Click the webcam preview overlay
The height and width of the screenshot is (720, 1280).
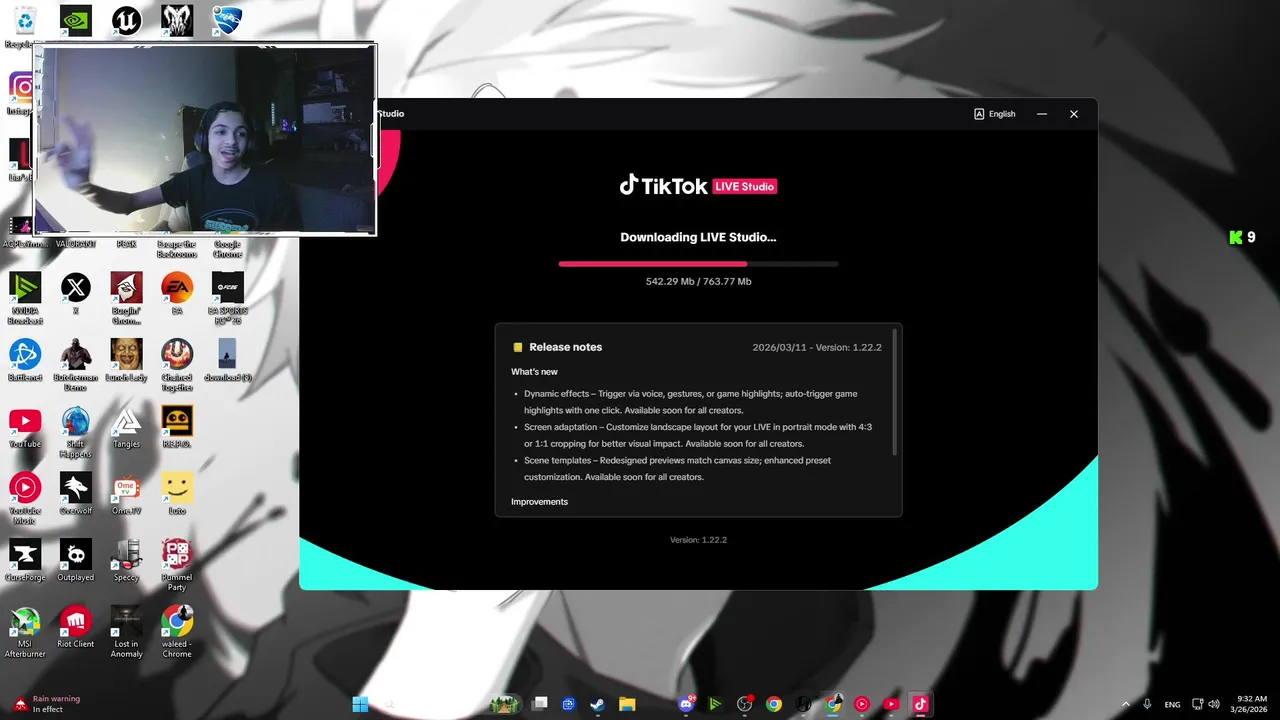205,139
